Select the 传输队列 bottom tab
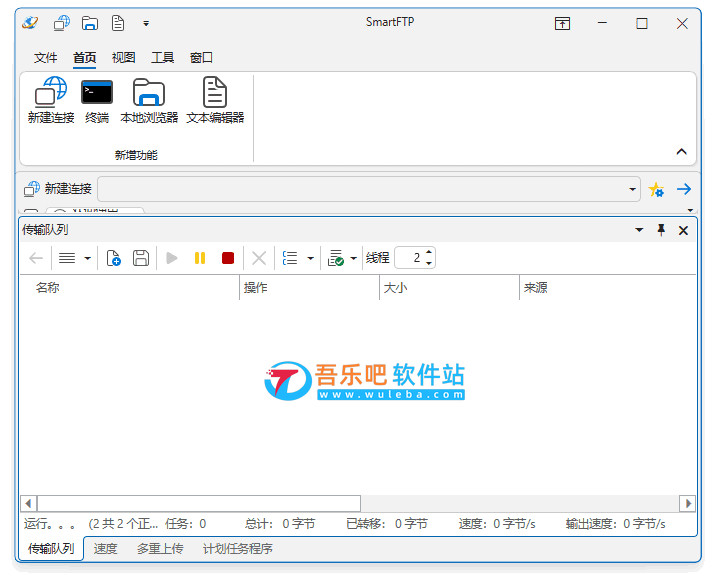The height and width of the screenshot is (584, 716). pos(51,548)
